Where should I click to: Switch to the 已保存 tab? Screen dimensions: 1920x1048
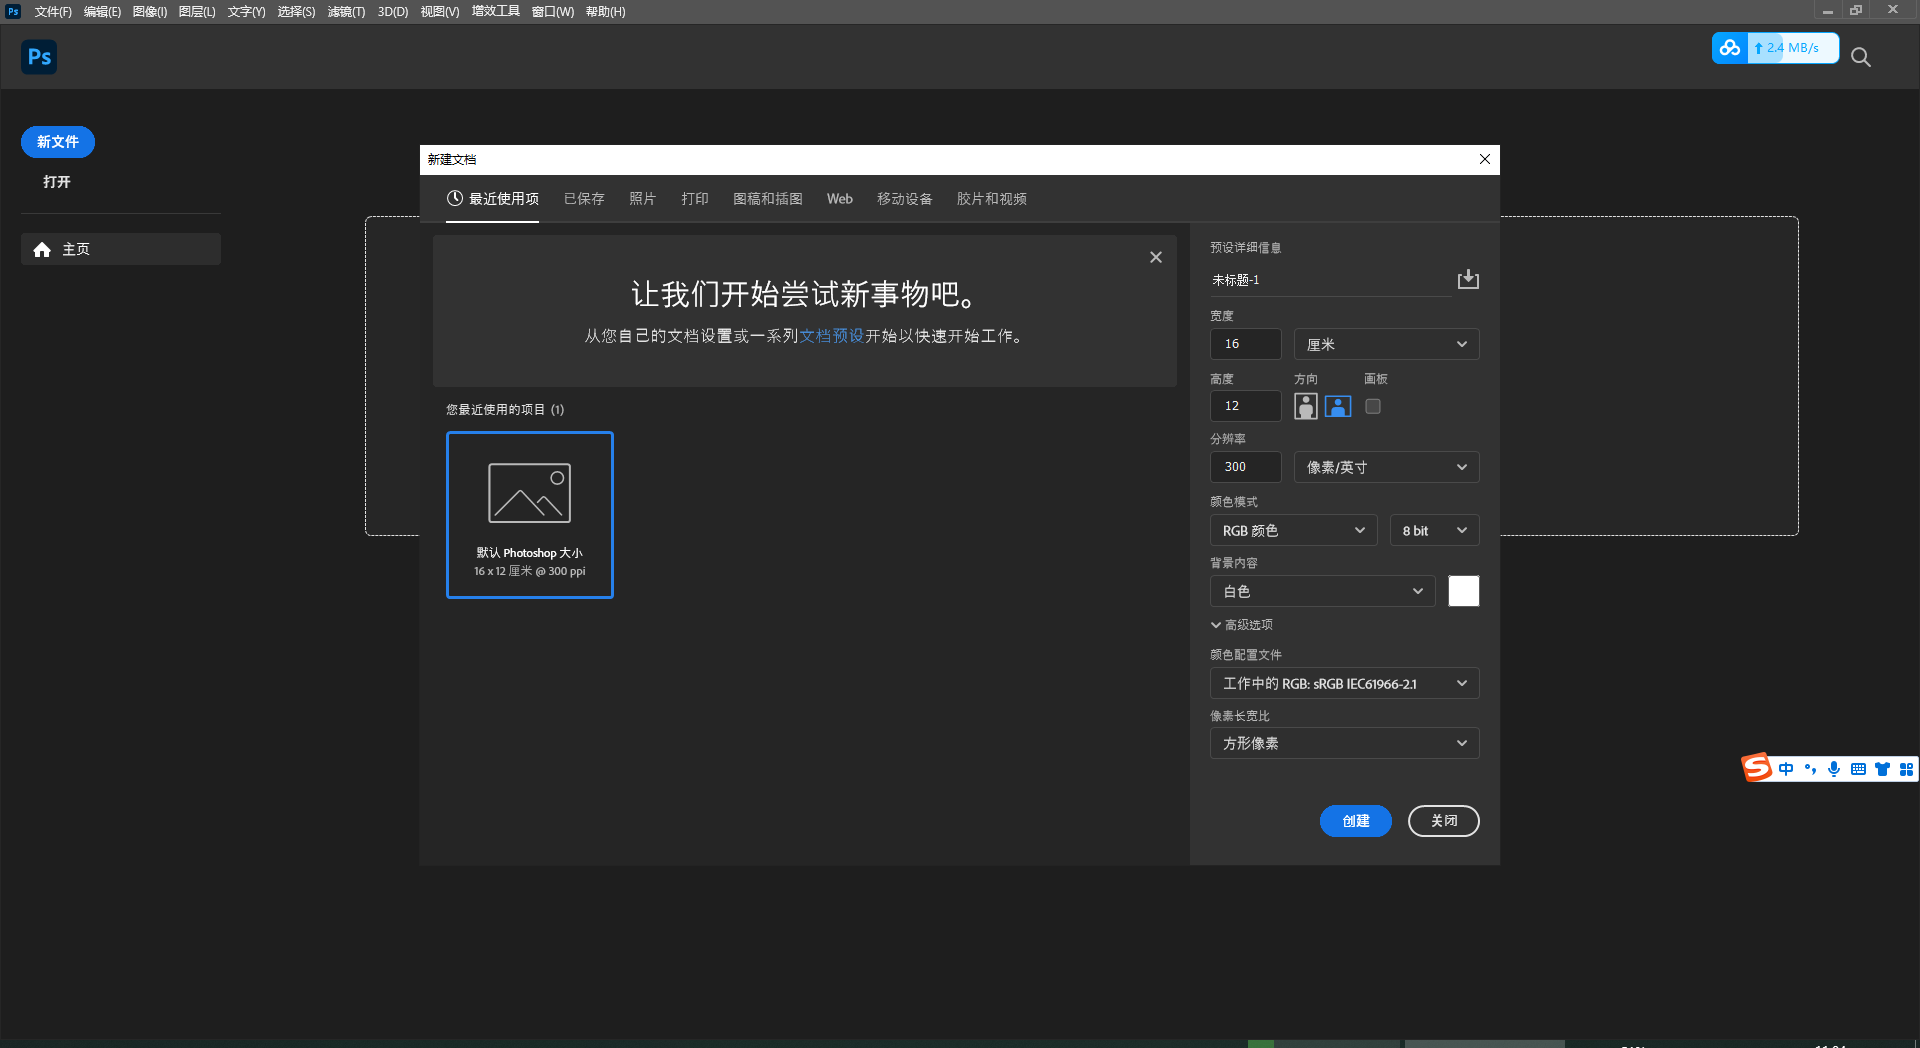(x=584, y=199)
